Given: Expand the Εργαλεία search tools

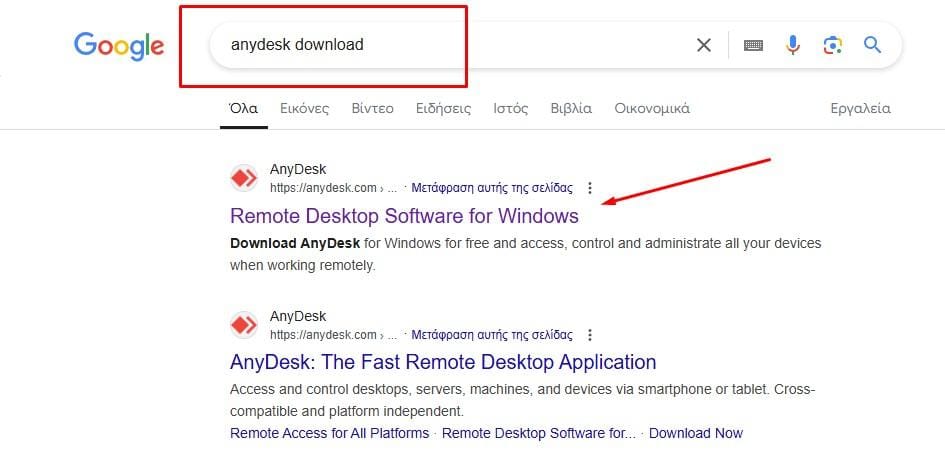Looking at the screenshot, I should (x=860, y=108).
